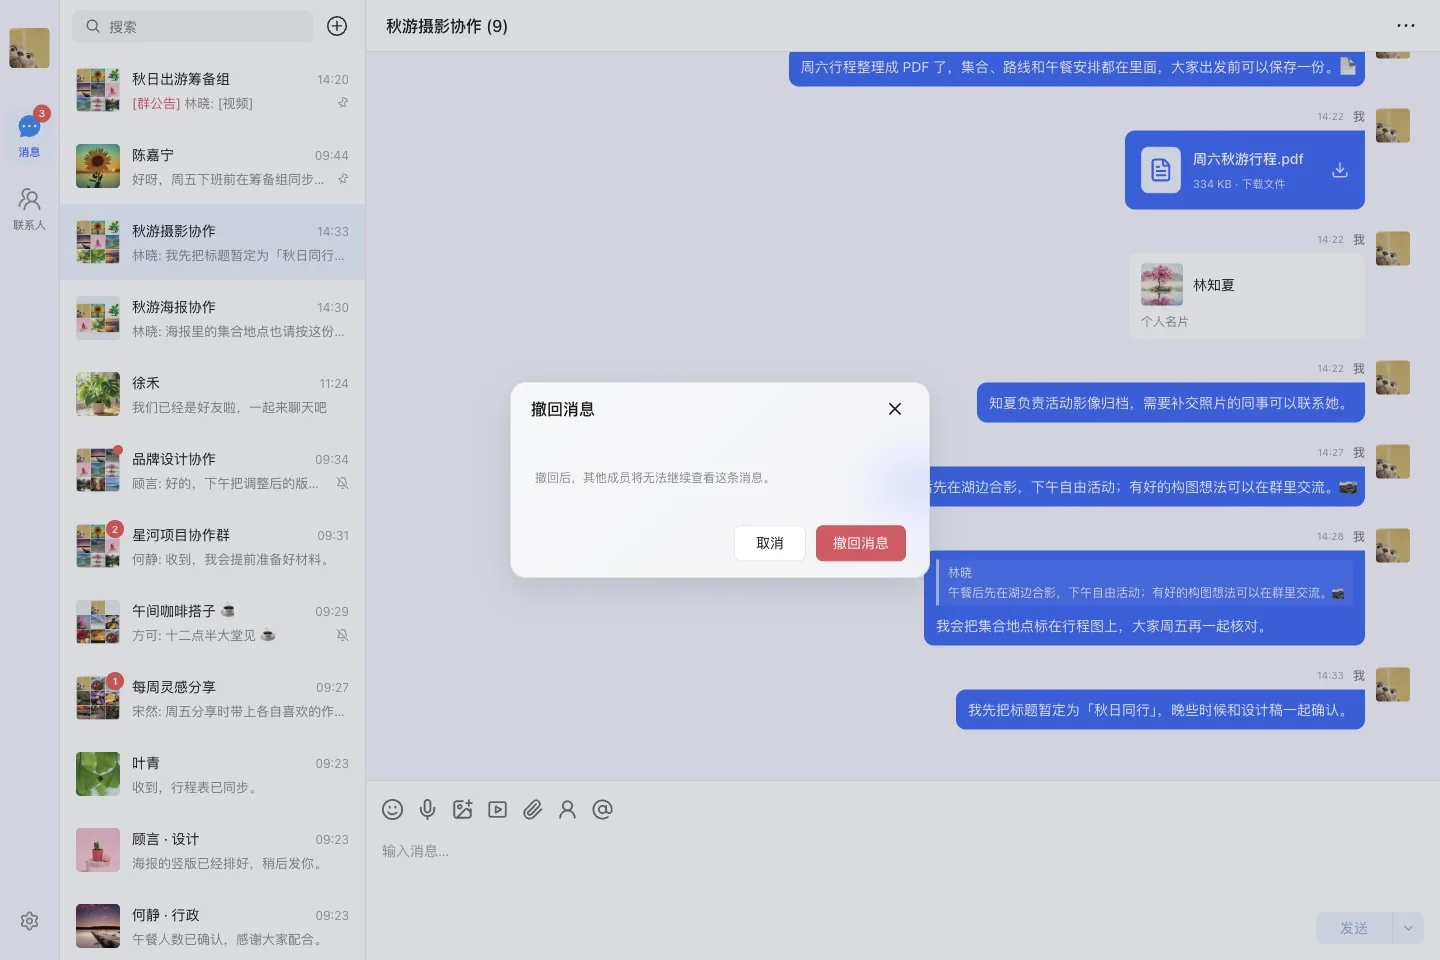Click 陈嘉宁 sunflower avatar
The height and width of the screenshot is (960, 1440).
point(98,166)
